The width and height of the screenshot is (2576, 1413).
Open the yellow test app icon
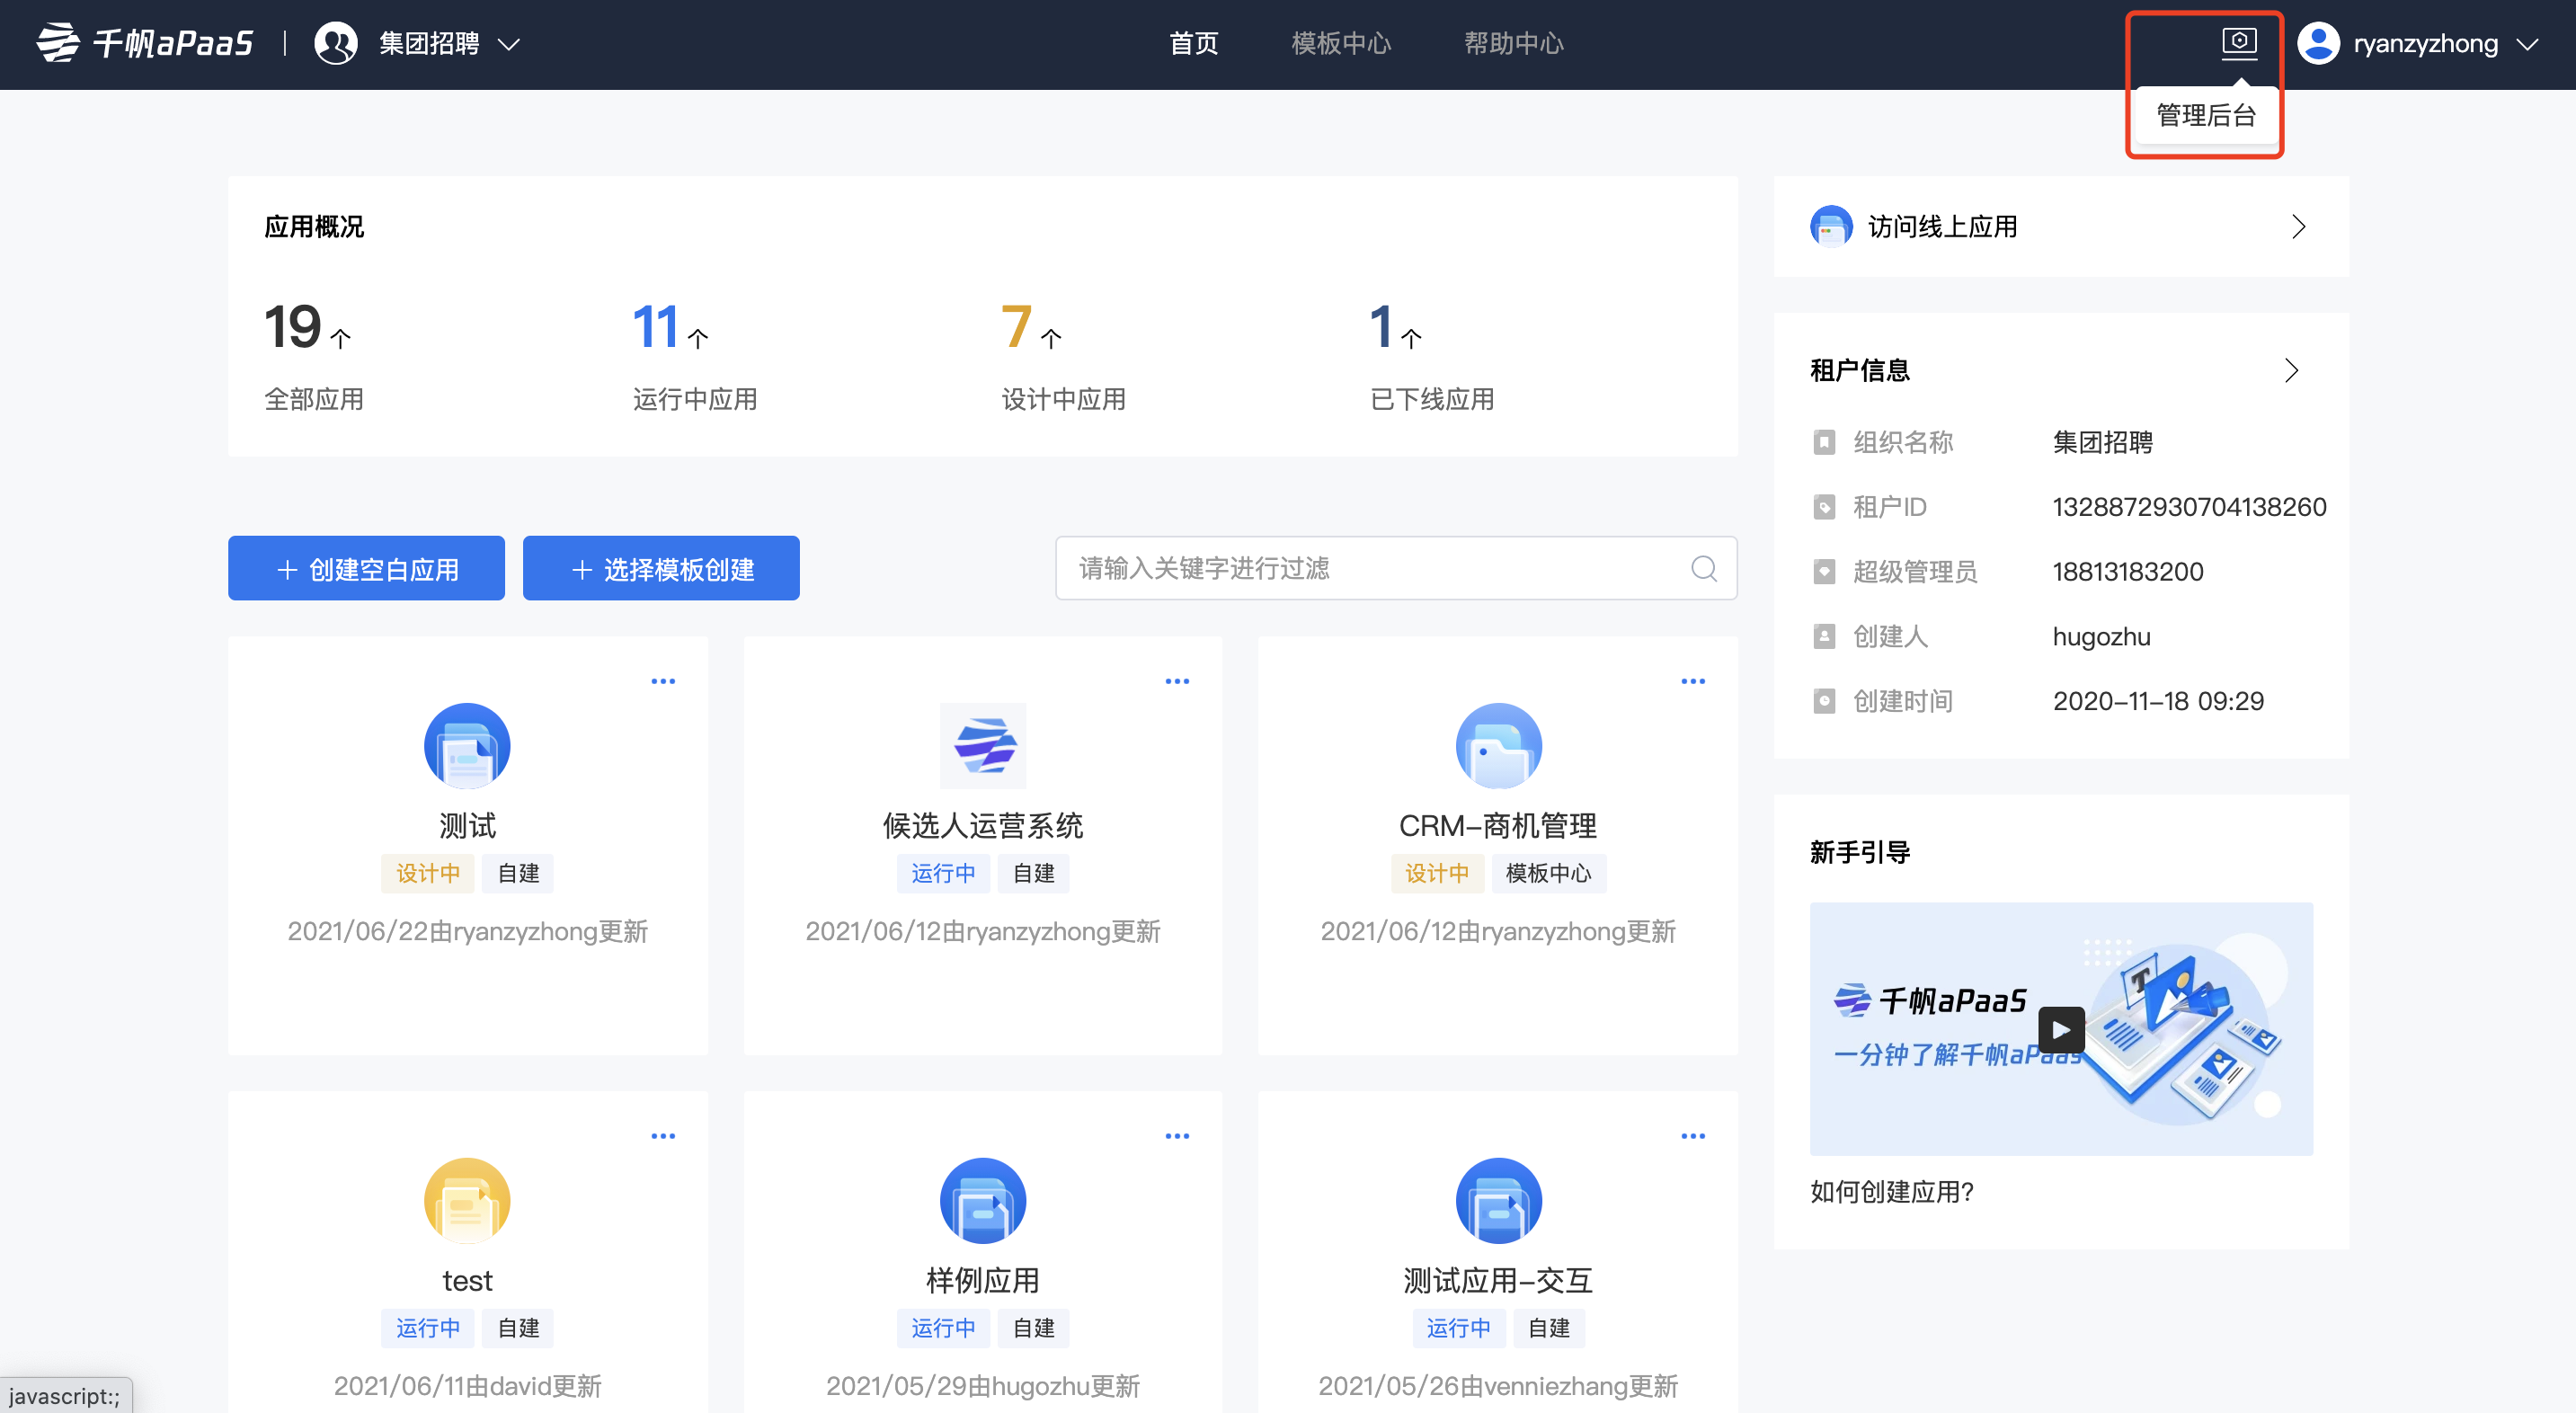tap(467, 1200)
